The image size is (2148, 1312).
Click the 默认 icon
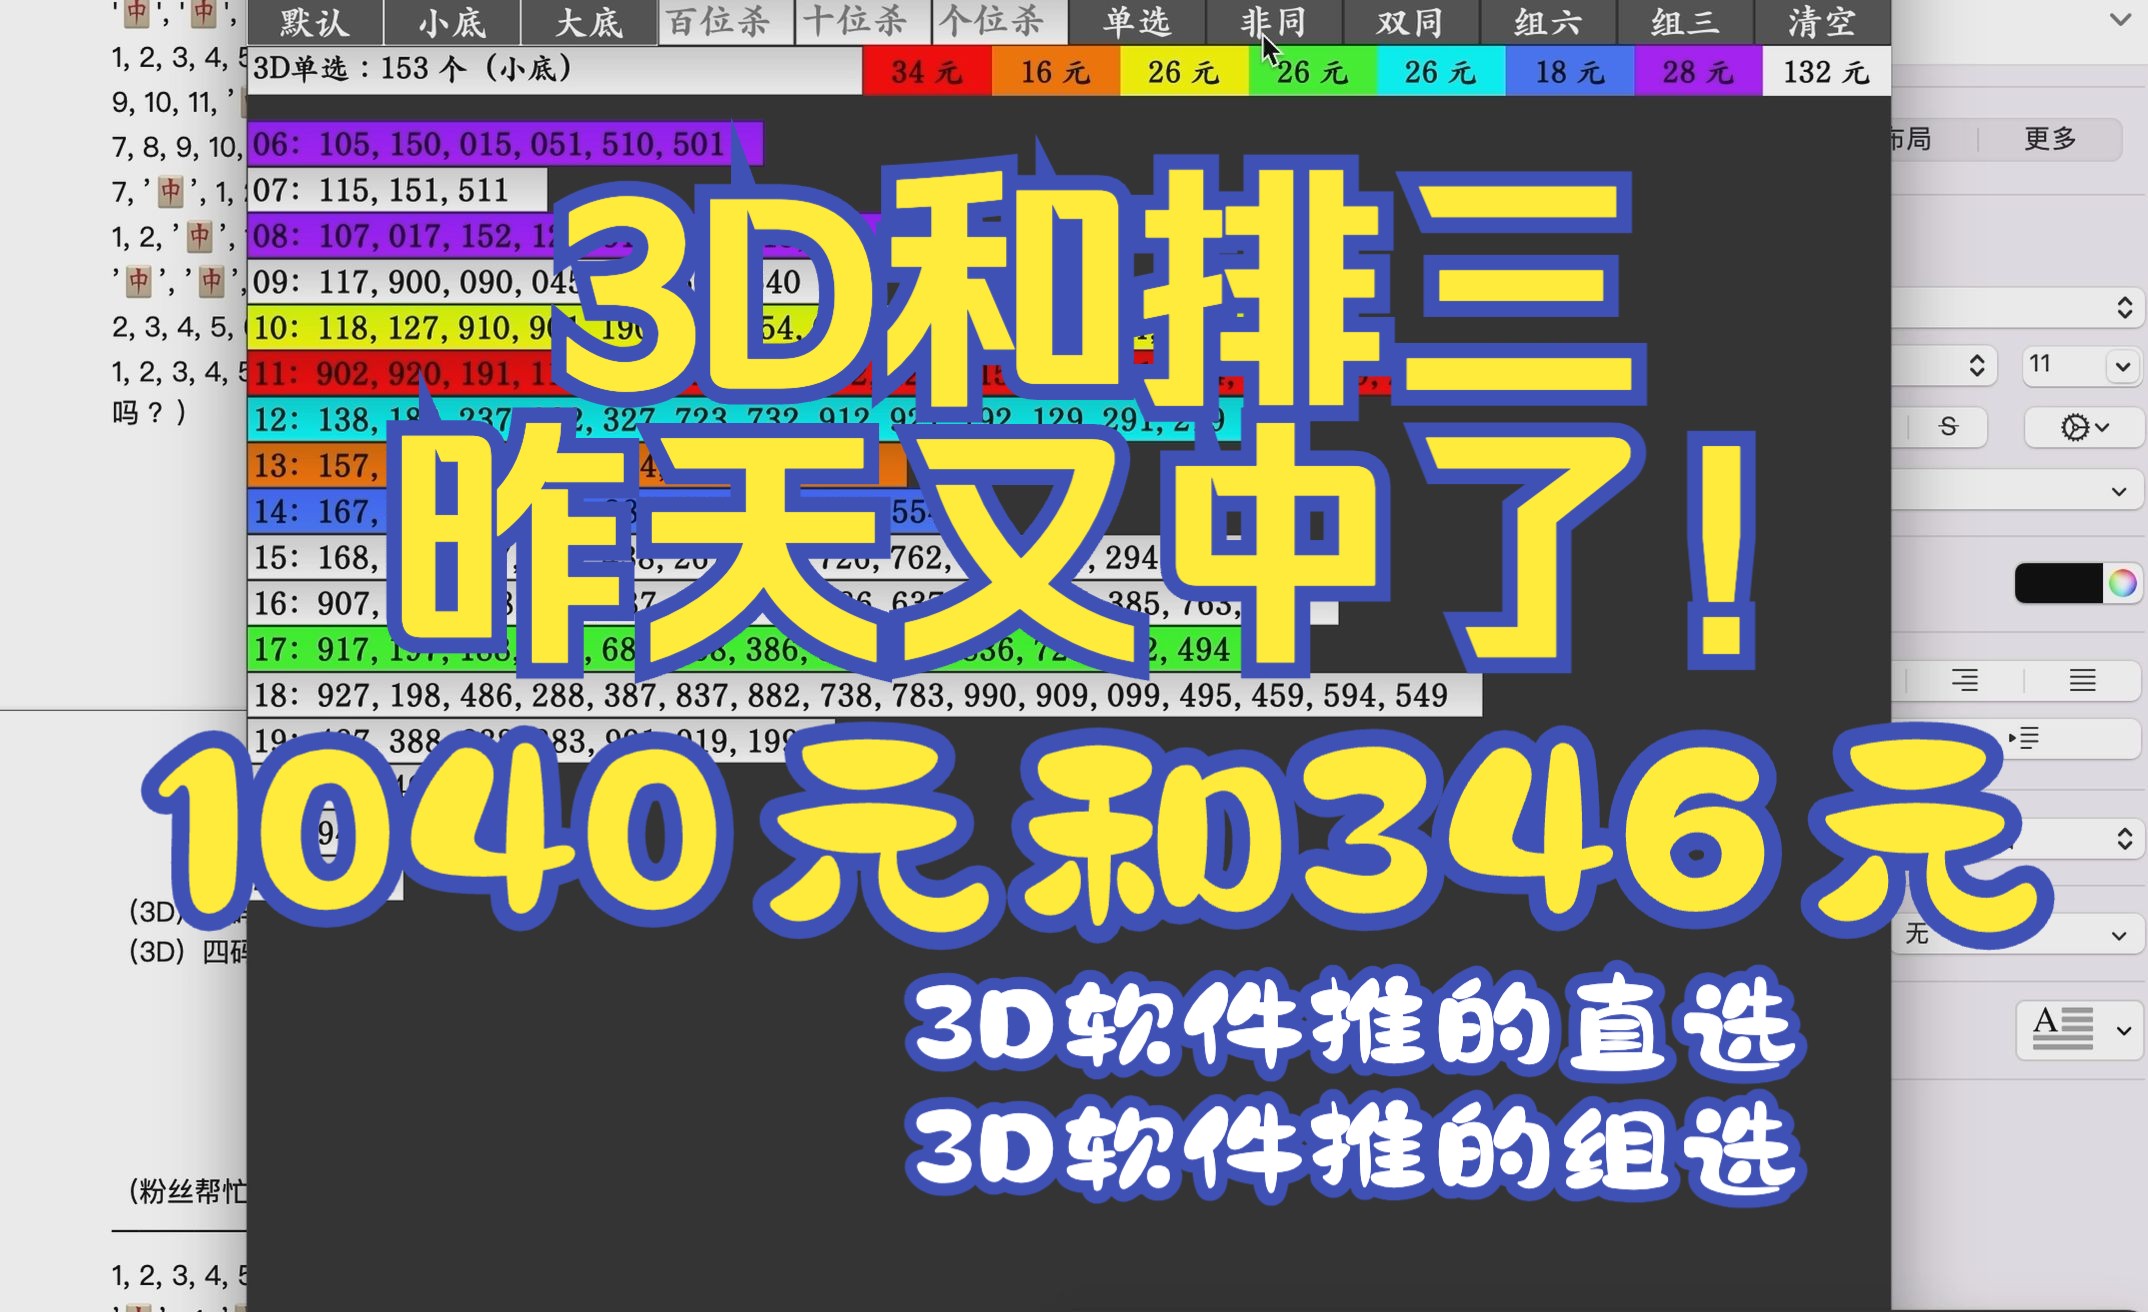[x=308, y=20]
